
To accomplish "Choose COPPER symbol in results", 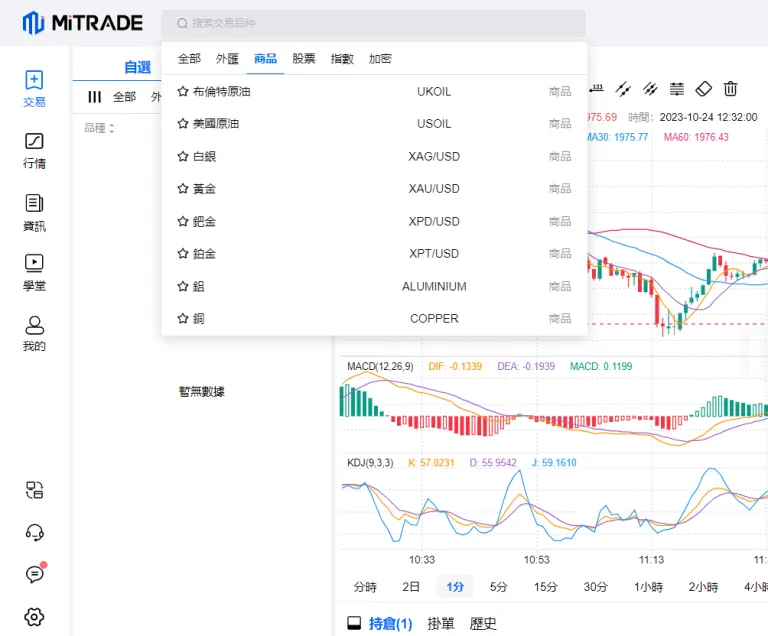I will coord(434,318).
